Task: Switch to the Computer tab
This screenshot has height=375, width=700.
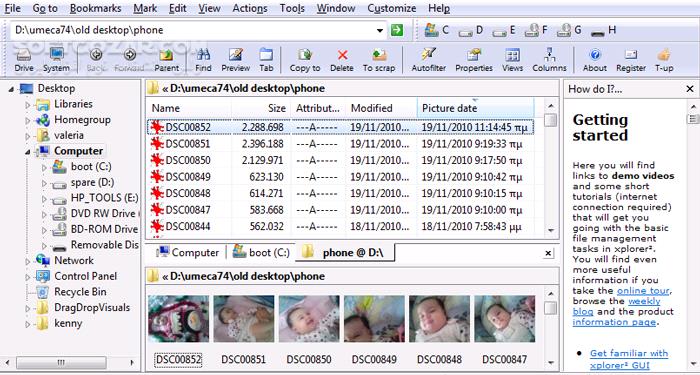Action: coord(187,253)
